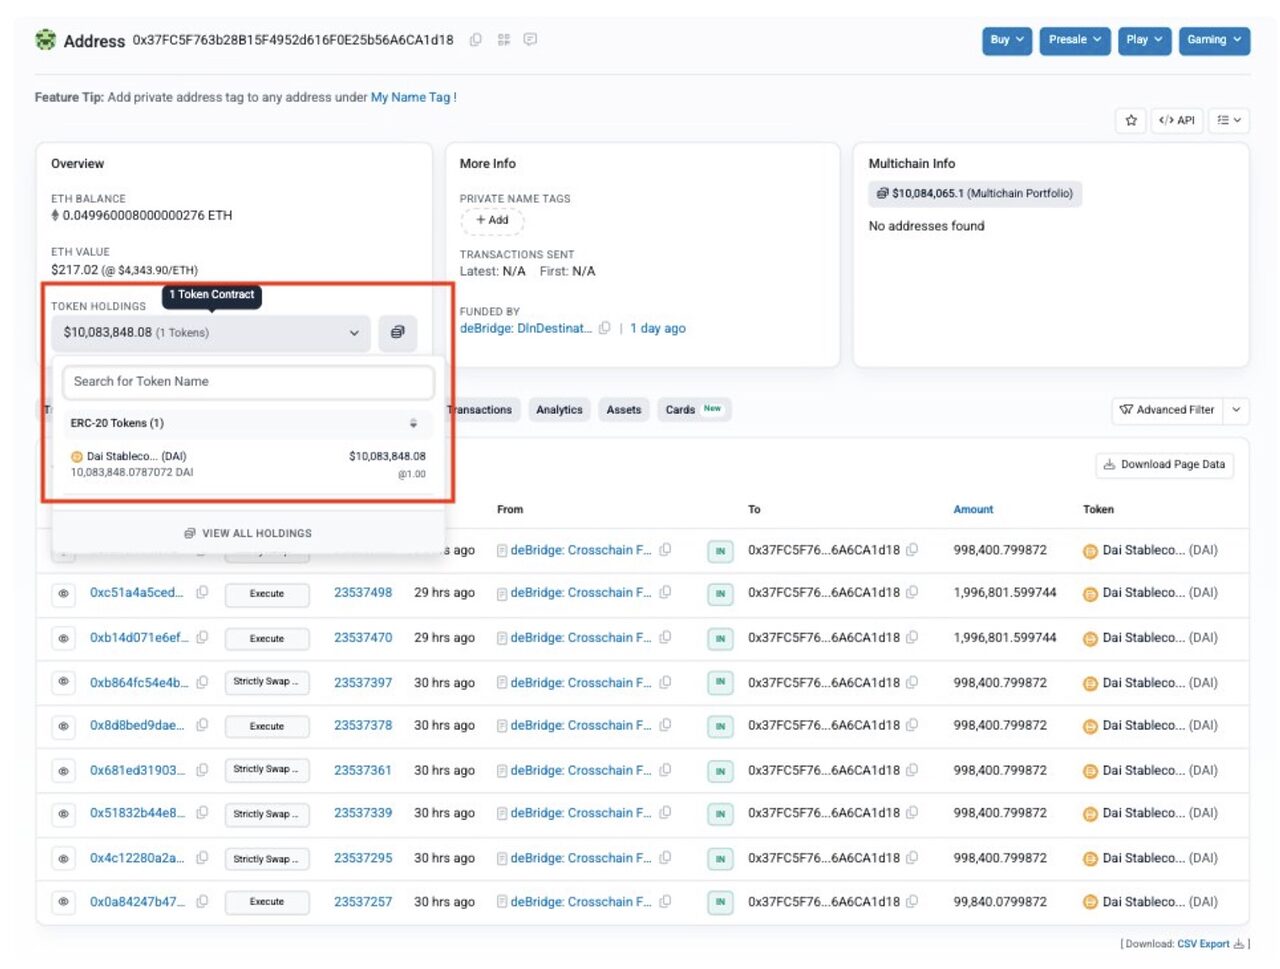Click the comment icon beside address
Viewport: 1280px width, 969px height.
530,40
